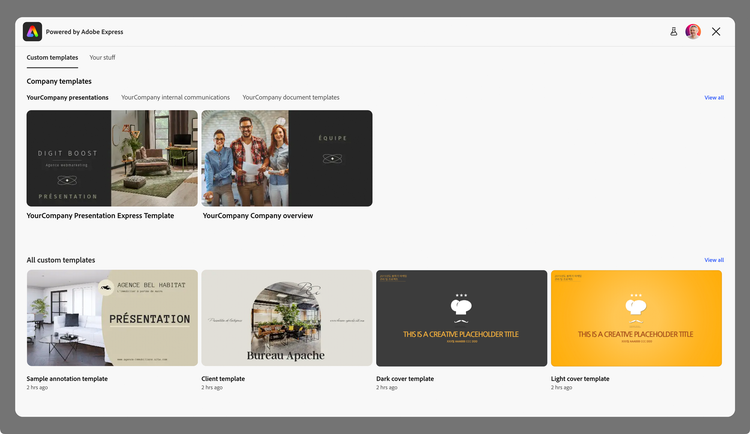Click 'Light cover template' label
The width and height of the screenshot is (750, 434).
(580, 379)
